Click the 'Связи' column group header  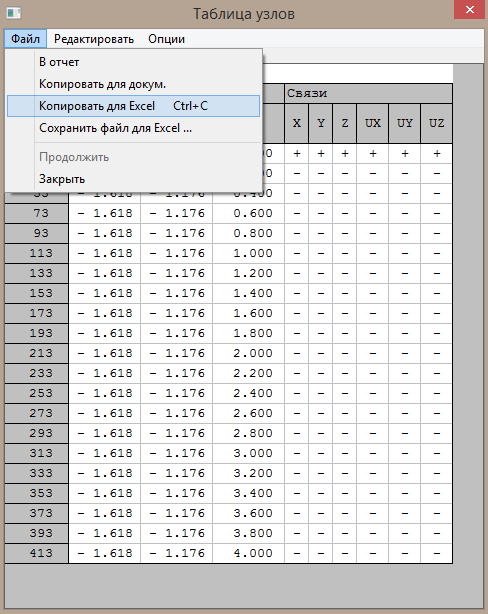368,93
